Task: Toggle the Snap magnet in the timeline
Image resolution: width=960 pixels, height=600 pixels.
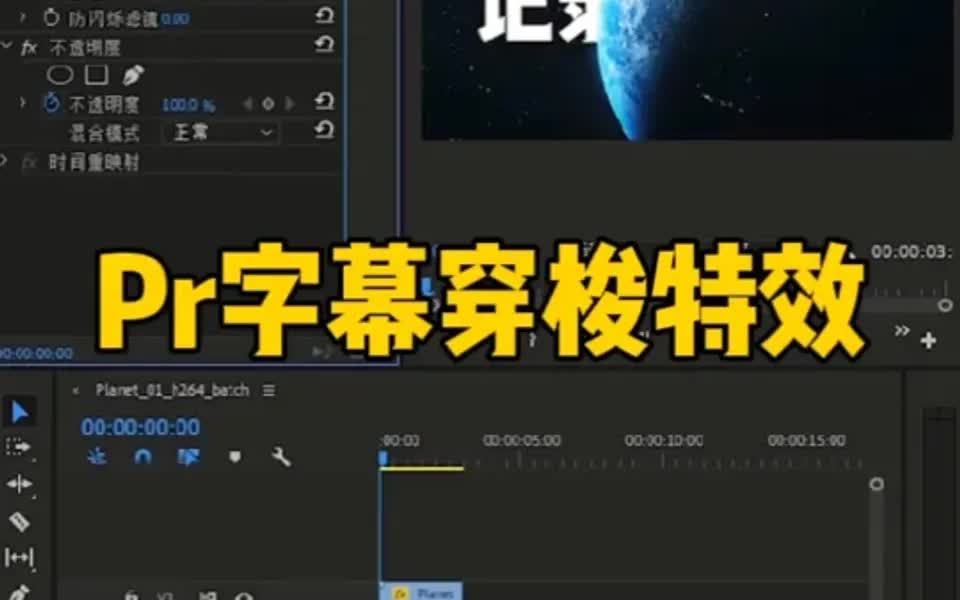Action: (x=141, y=456)
